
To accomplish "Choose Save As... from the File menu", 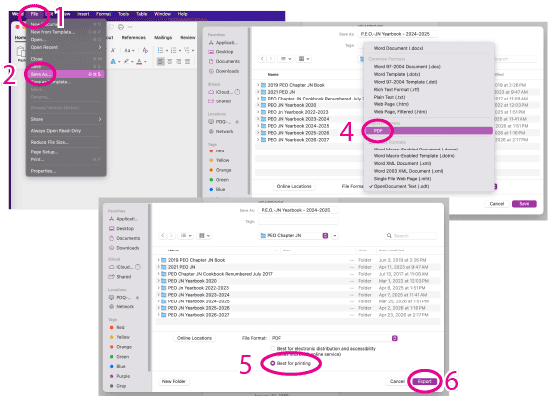I will (66, 74).
